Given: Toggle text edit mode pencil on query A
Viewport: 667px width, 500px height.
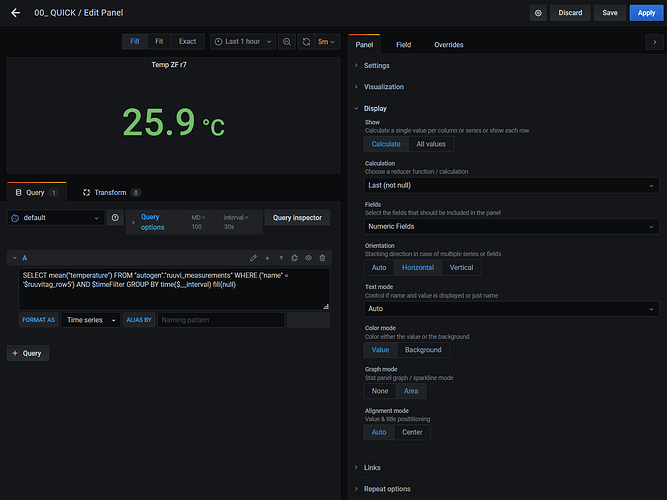Looking at the screenshot, I should (254, 258).
